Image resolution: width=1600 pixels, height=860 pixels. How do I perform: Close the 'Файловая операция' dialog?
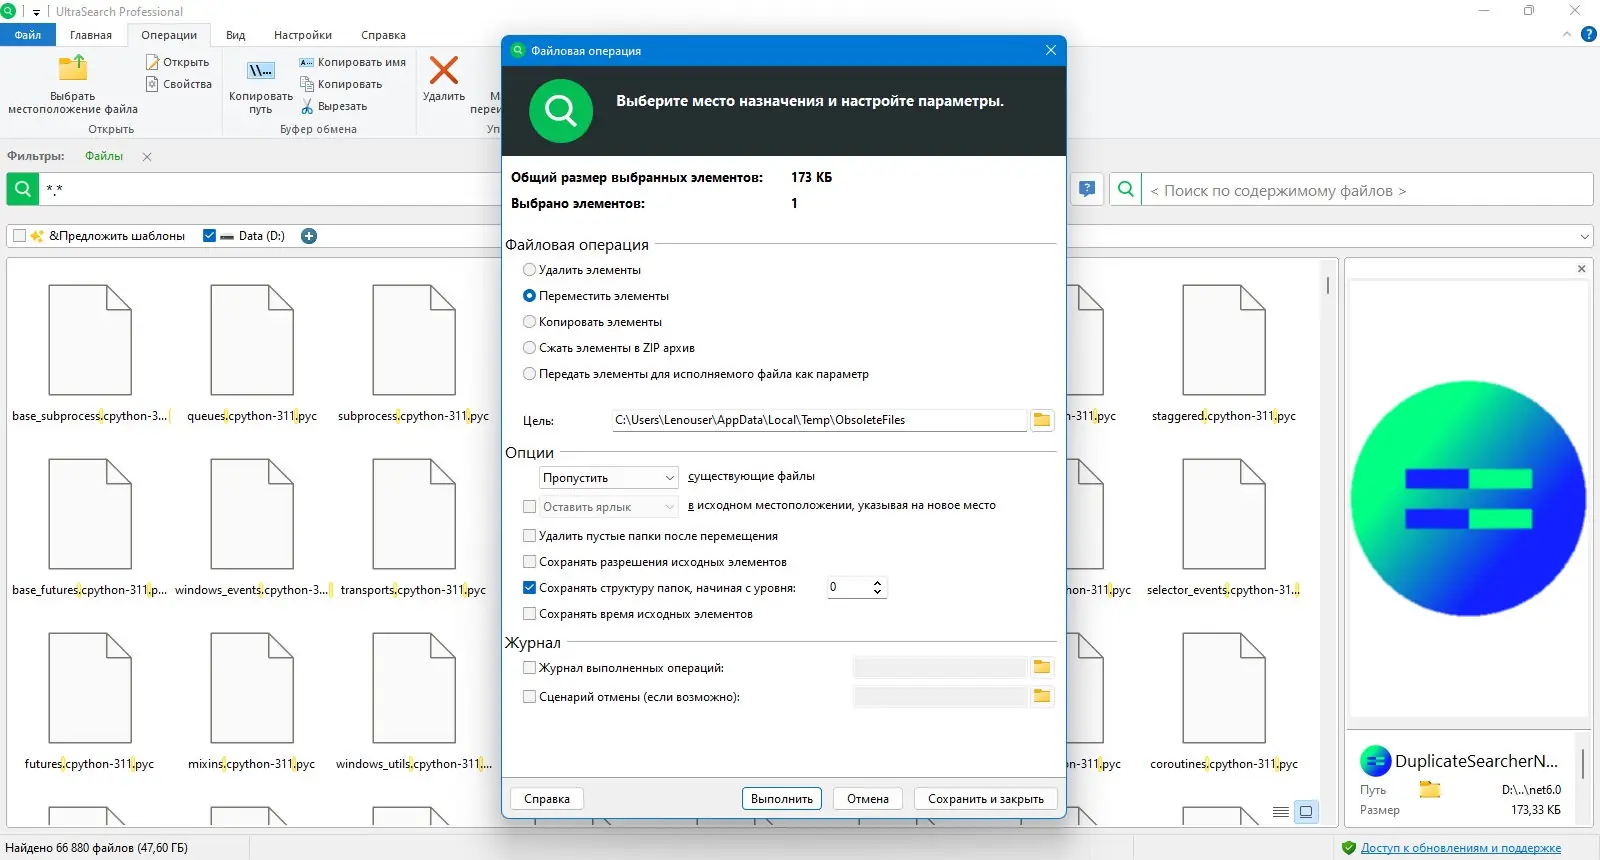click(x=1051, y=50)
